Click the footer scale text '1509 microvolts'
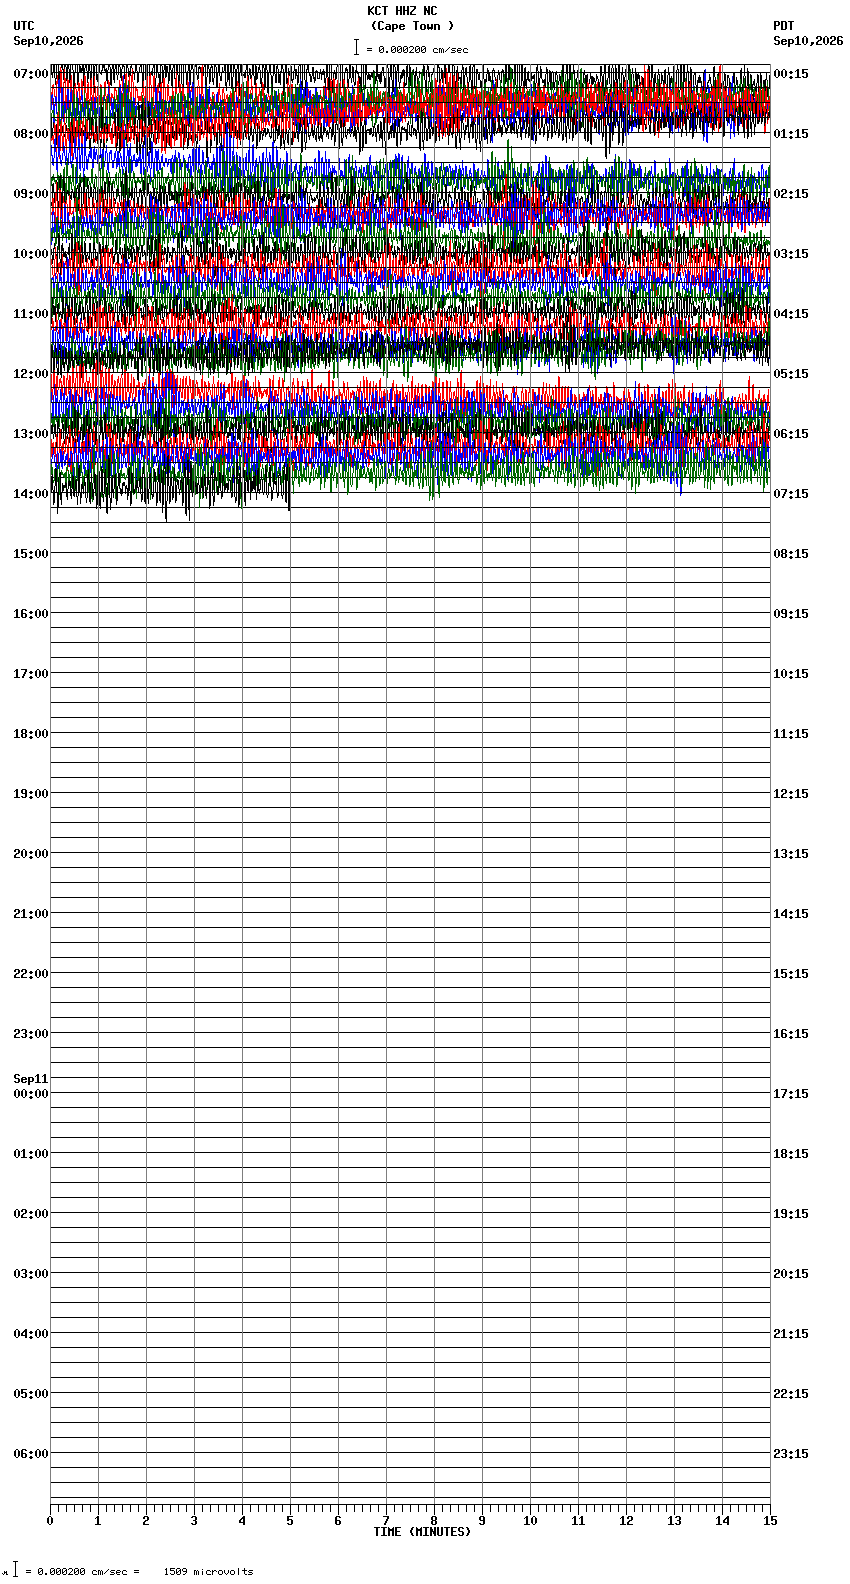850x1584 pixels. click(x=208, y=1572)
